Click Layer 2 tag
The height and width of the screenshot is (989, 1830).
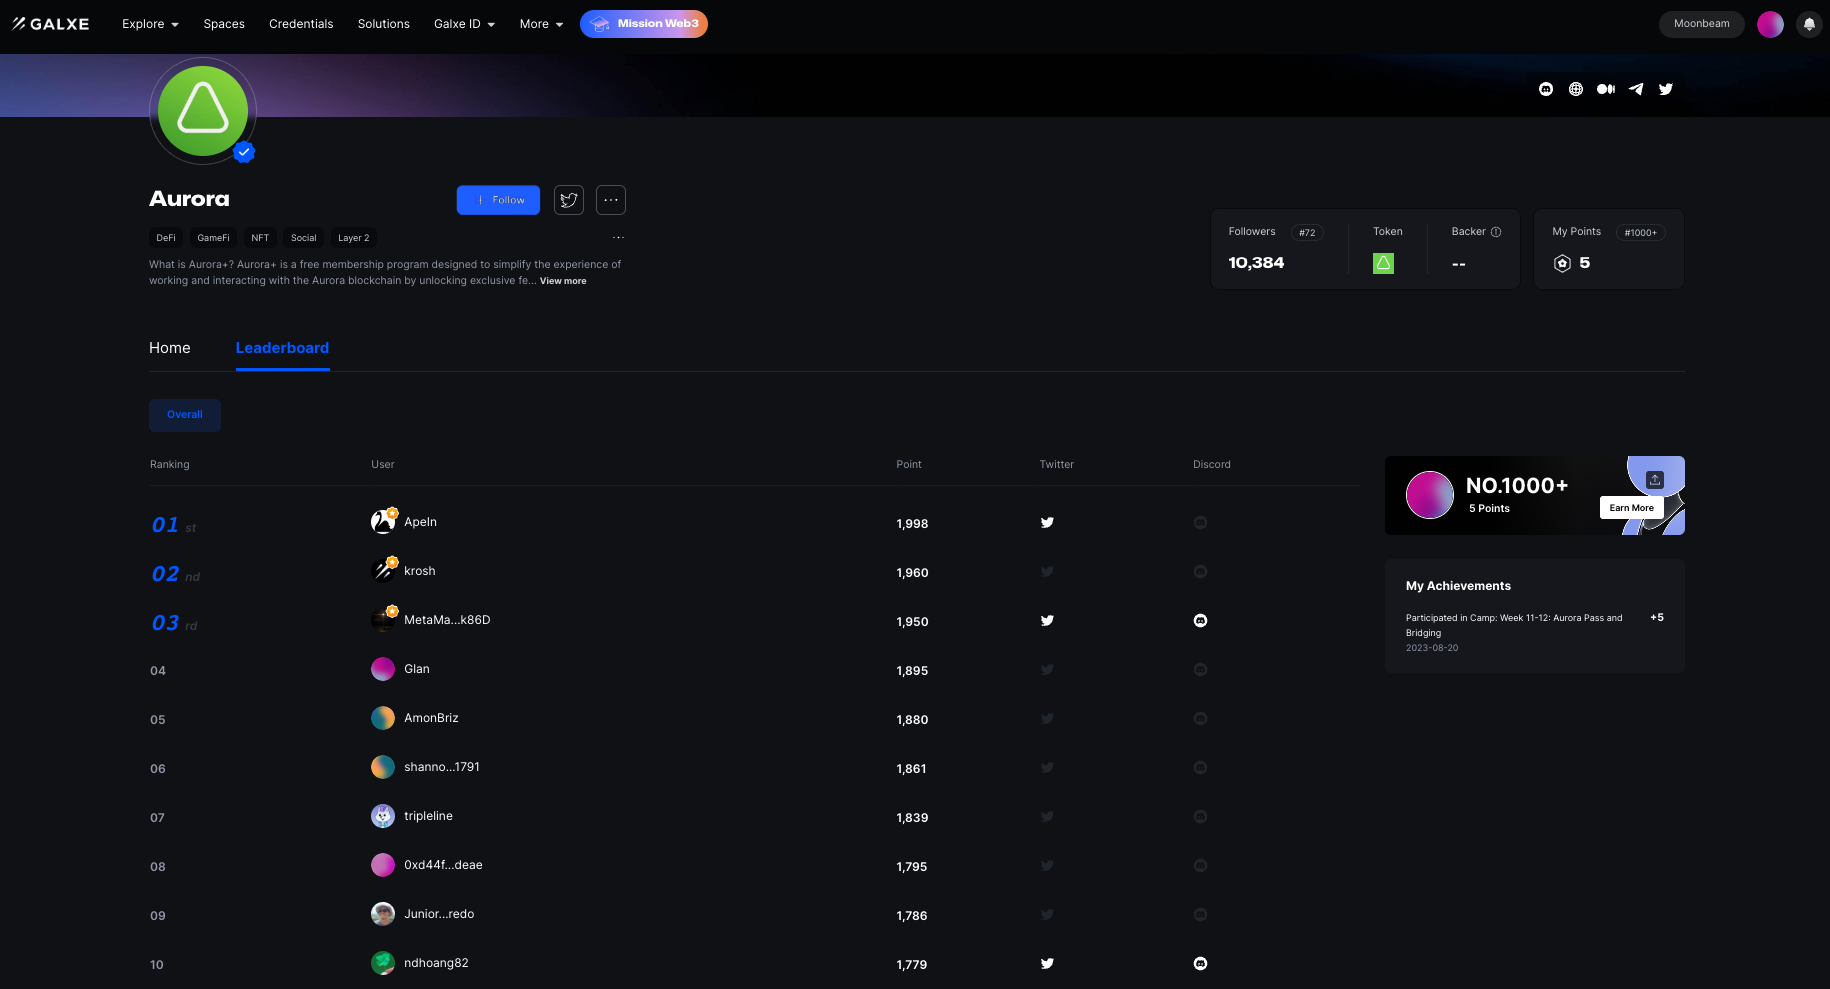click(x=354, y=238)
